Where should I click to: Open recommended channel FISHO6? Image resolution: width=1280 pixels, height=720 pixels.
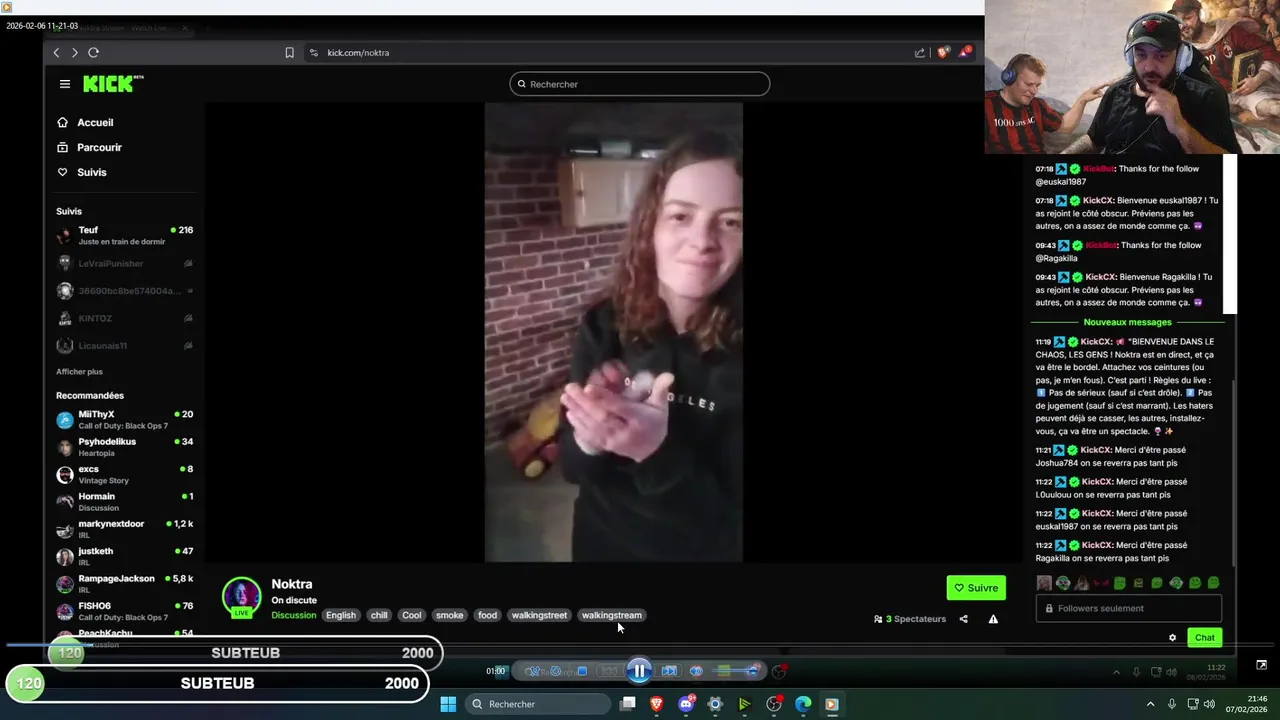tap(125, 611)
